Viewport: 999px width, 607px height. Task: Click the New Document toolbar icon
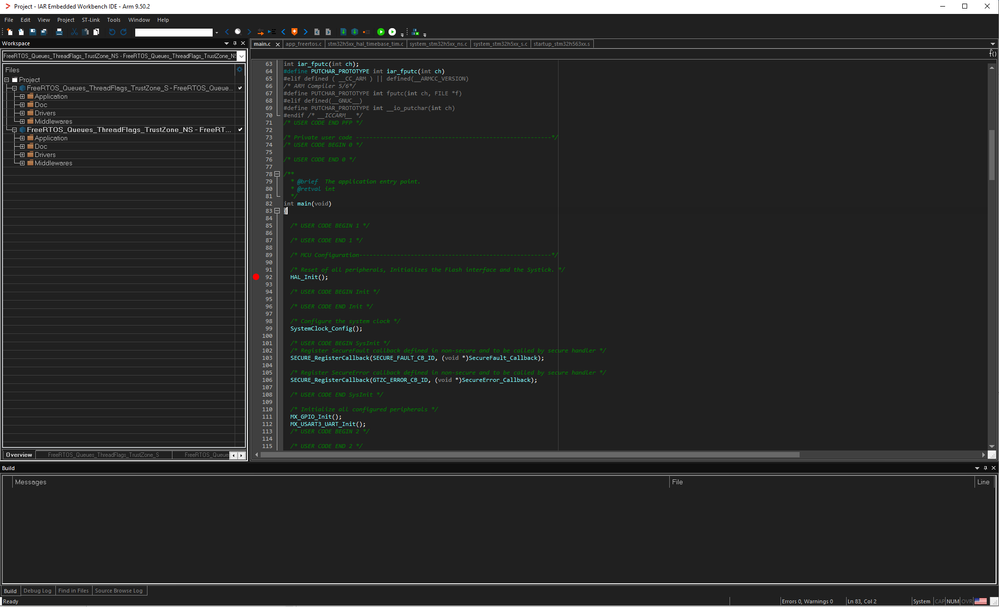(x=10, y=32)
